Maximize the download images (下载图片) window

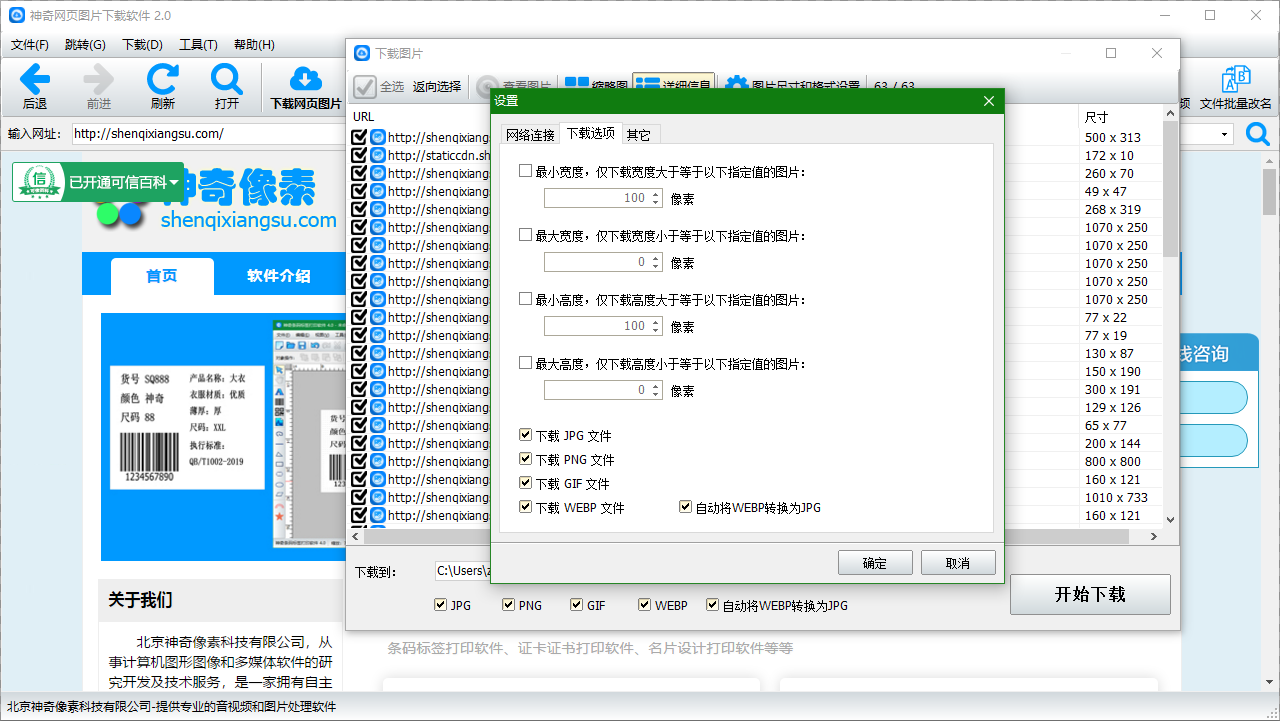[1111, 53]
